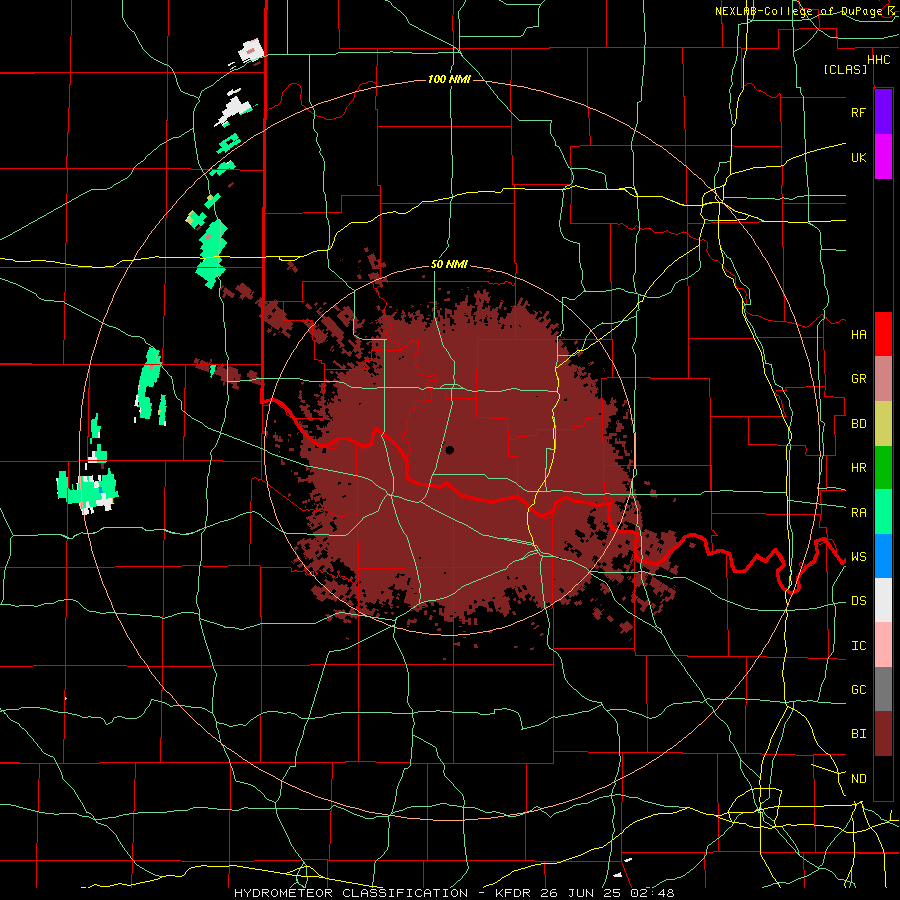The width and height of the screenshot is (900, 900).
Task: Click the GR legend label
Action: 858,379
